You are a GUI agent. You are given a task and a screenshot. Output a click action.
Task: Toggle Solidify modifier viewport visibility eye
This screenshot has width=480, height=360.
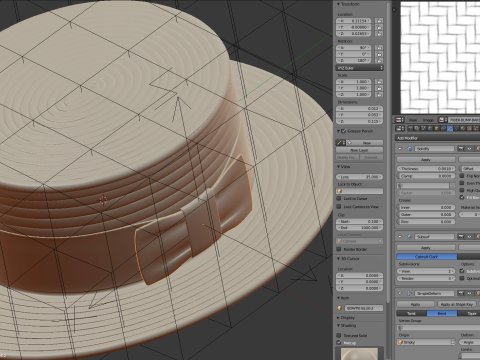469,149
